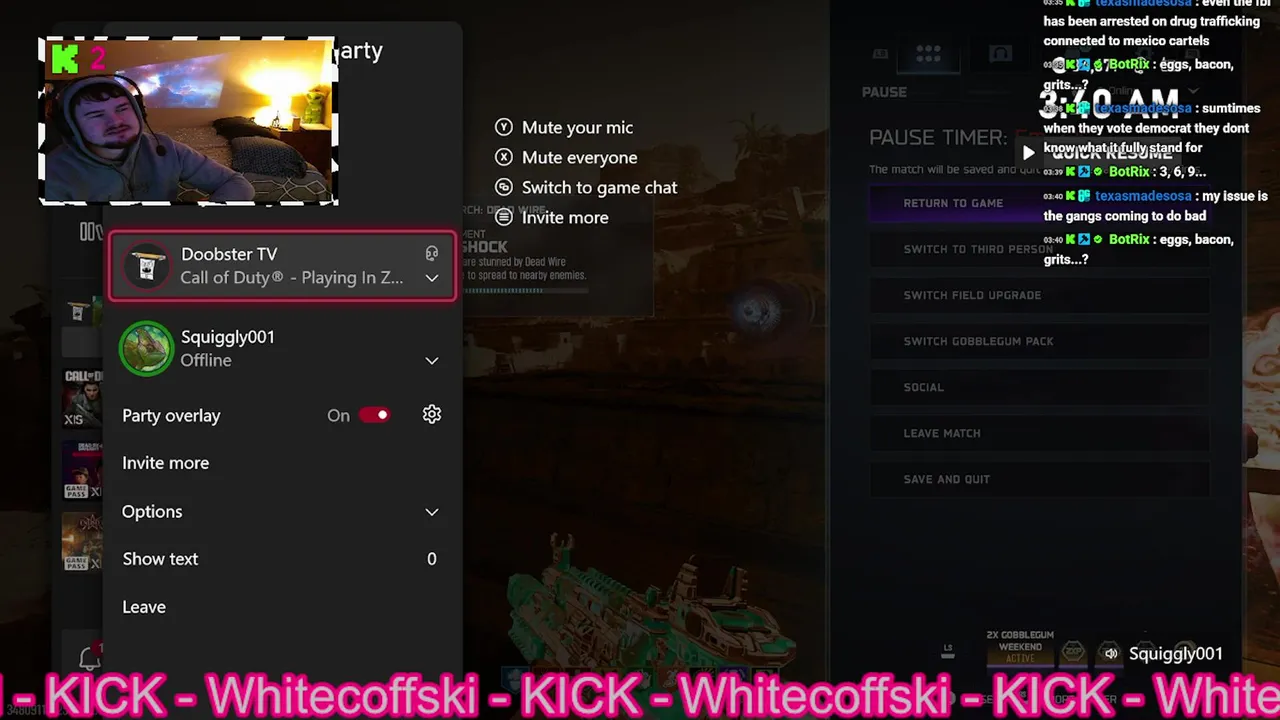Expand the Squiggly001 member chevron
Image resolution: width=1280 pixels, height=720 pixels.
432,361
